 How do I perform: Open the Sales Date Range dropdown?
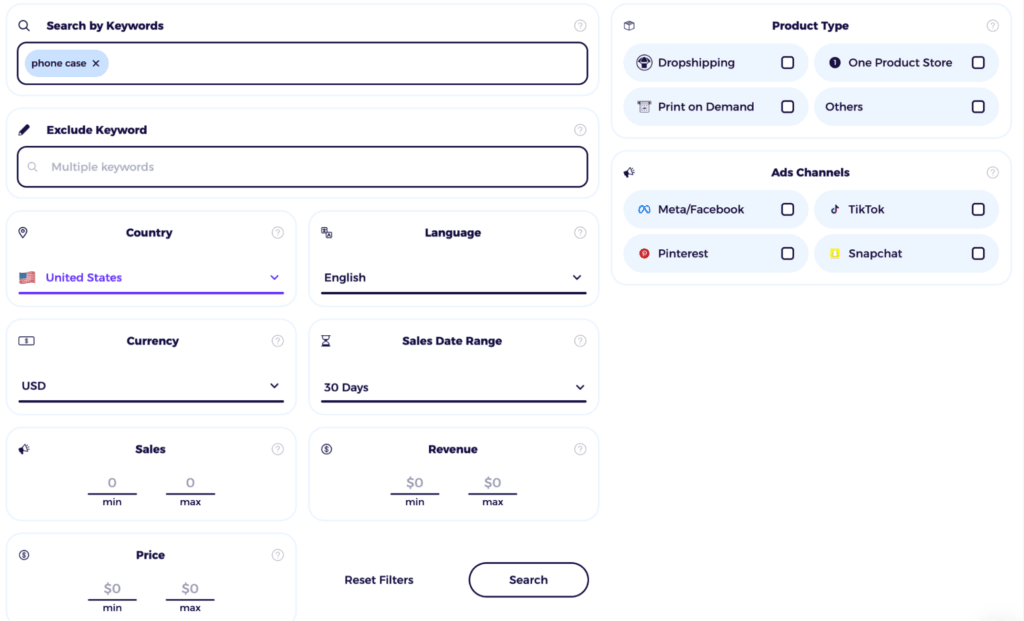click(x=578, y=386)
